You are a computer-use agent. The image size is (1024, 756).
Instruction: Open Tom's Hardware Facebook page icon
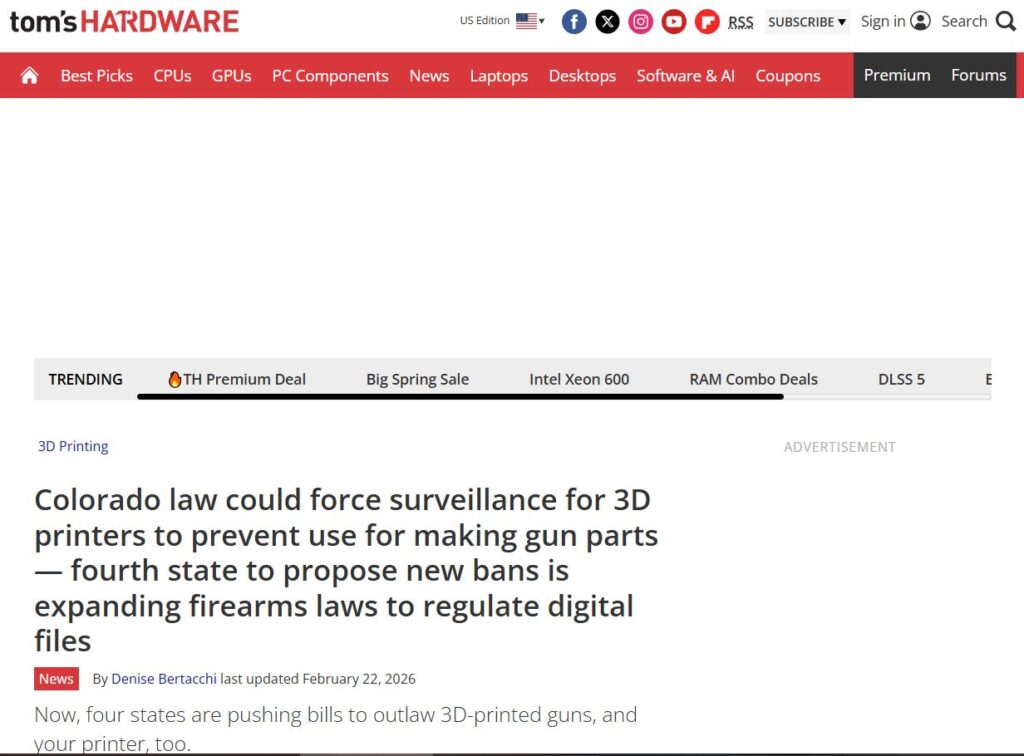[x=574, y=21]
